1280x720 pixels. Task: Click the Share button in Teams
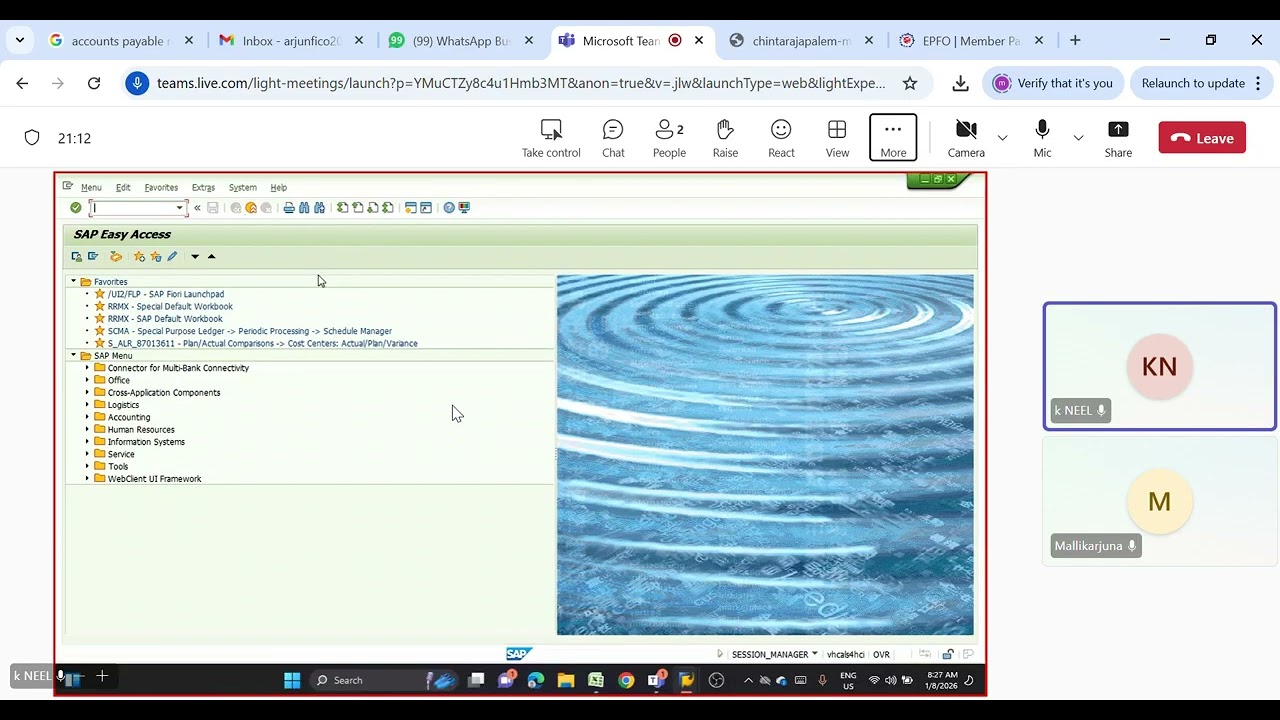[x=1118, y=138]
